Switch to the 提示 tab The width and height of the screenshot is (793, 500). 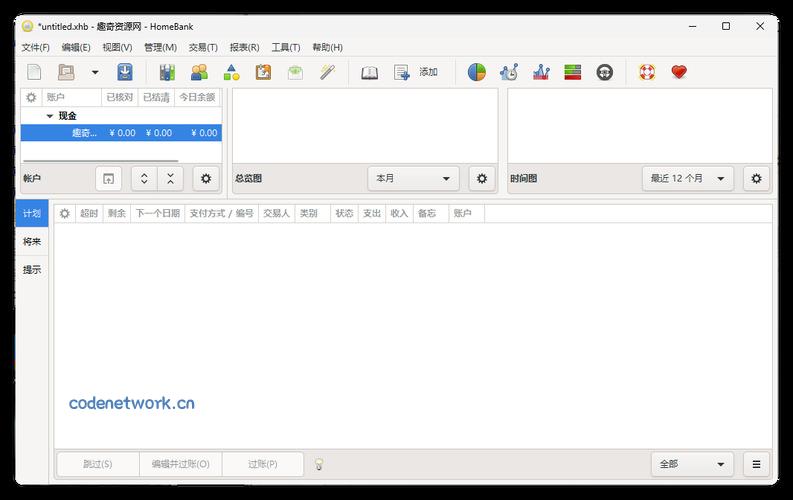coord(32,270)
